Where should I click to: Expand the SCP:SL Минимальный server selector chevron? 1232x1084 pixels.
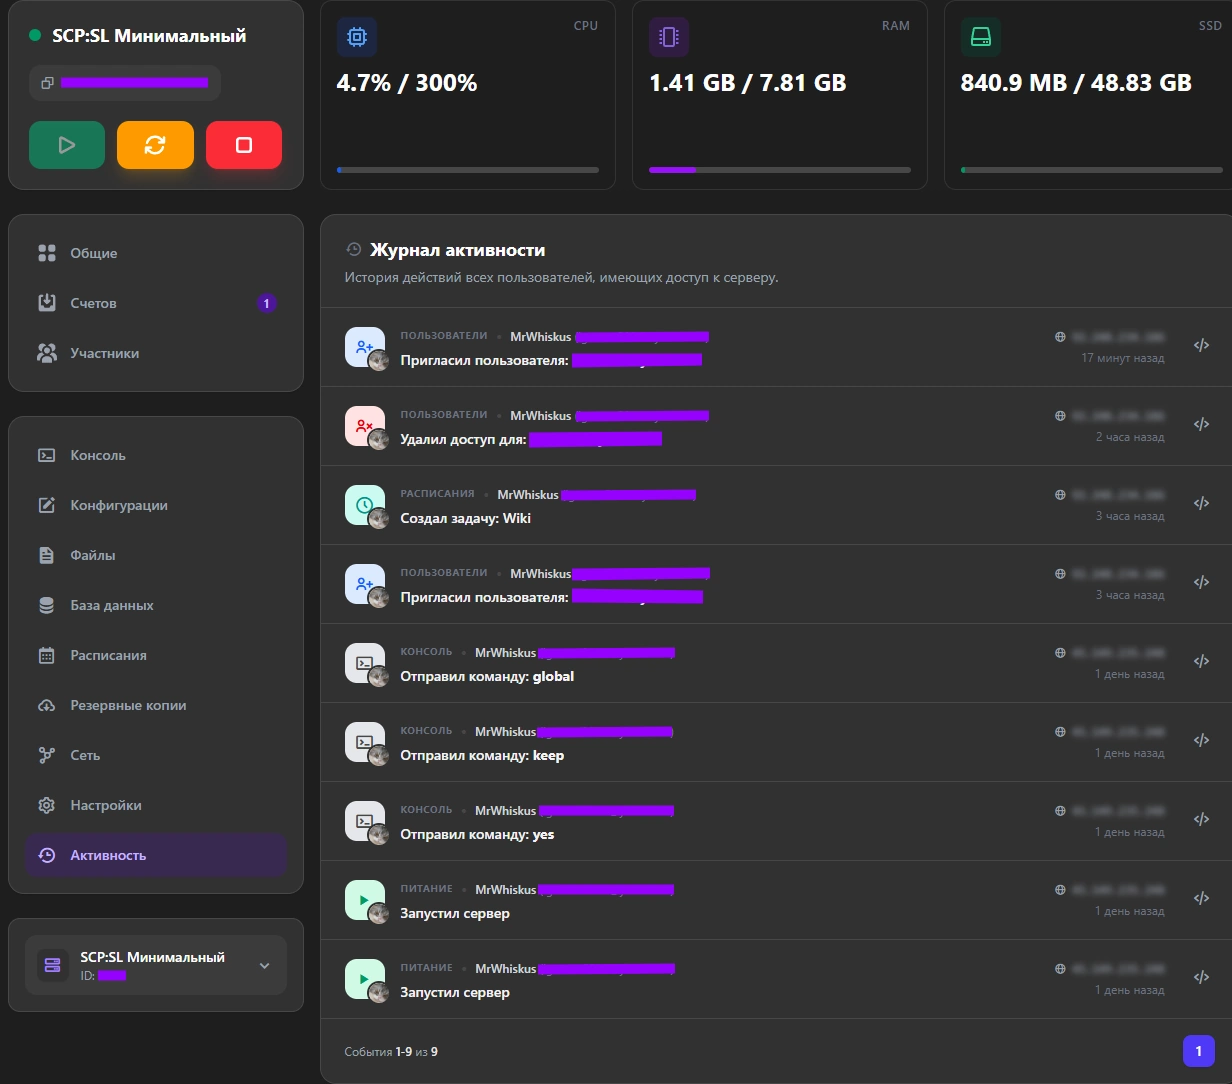tap(264, 965)
